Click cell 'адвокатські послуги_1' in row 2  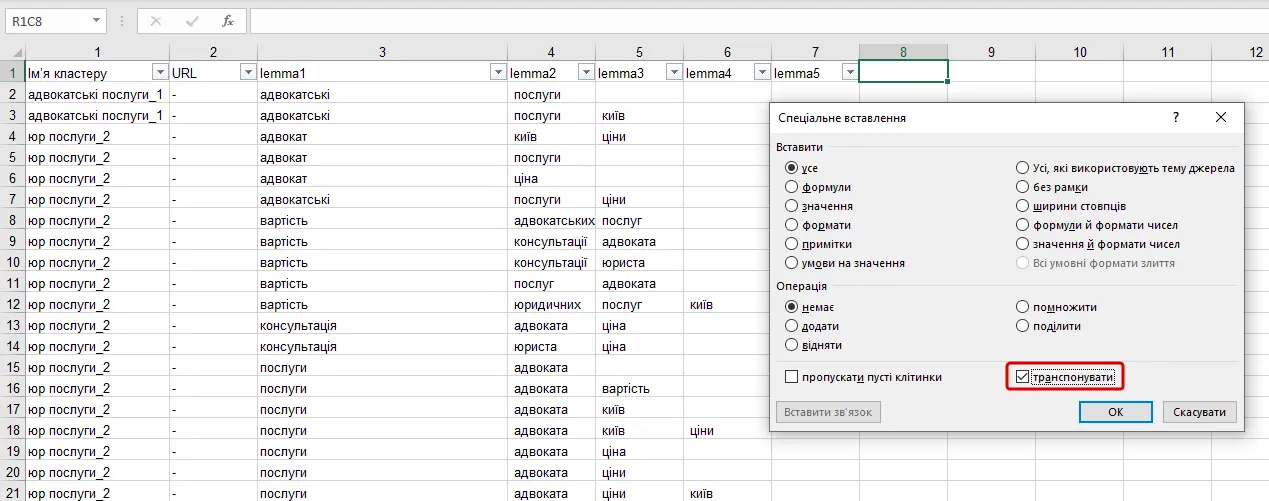click(x=97, y=94)
